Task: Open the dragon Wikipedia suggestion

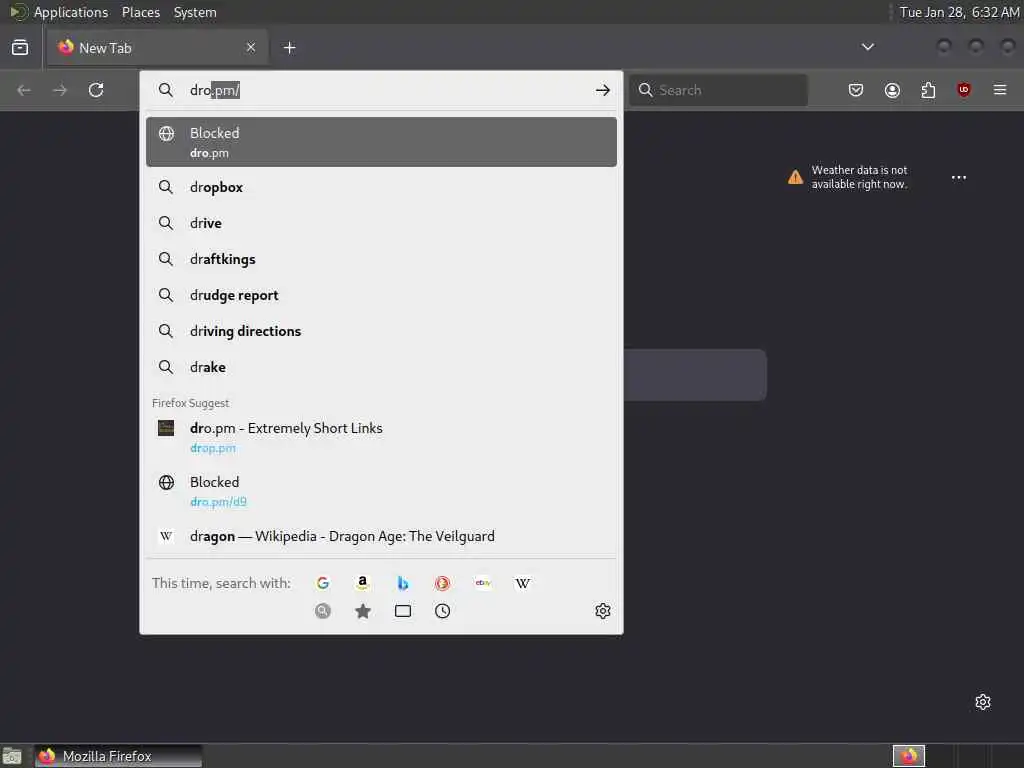Action: tap(381, 536)
